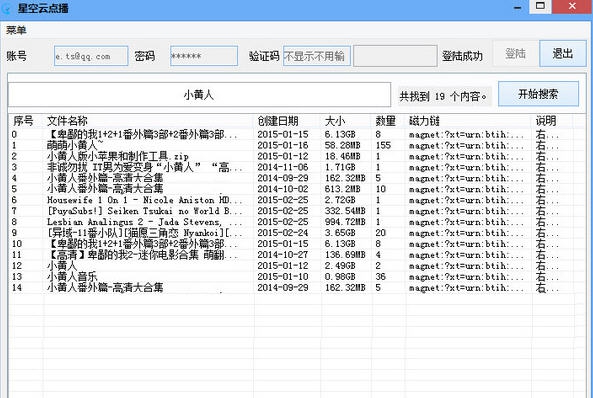Start search with 开始搜索 button
Screen dimensions: 593x398
pyautogui.click(x=538, y=94)
